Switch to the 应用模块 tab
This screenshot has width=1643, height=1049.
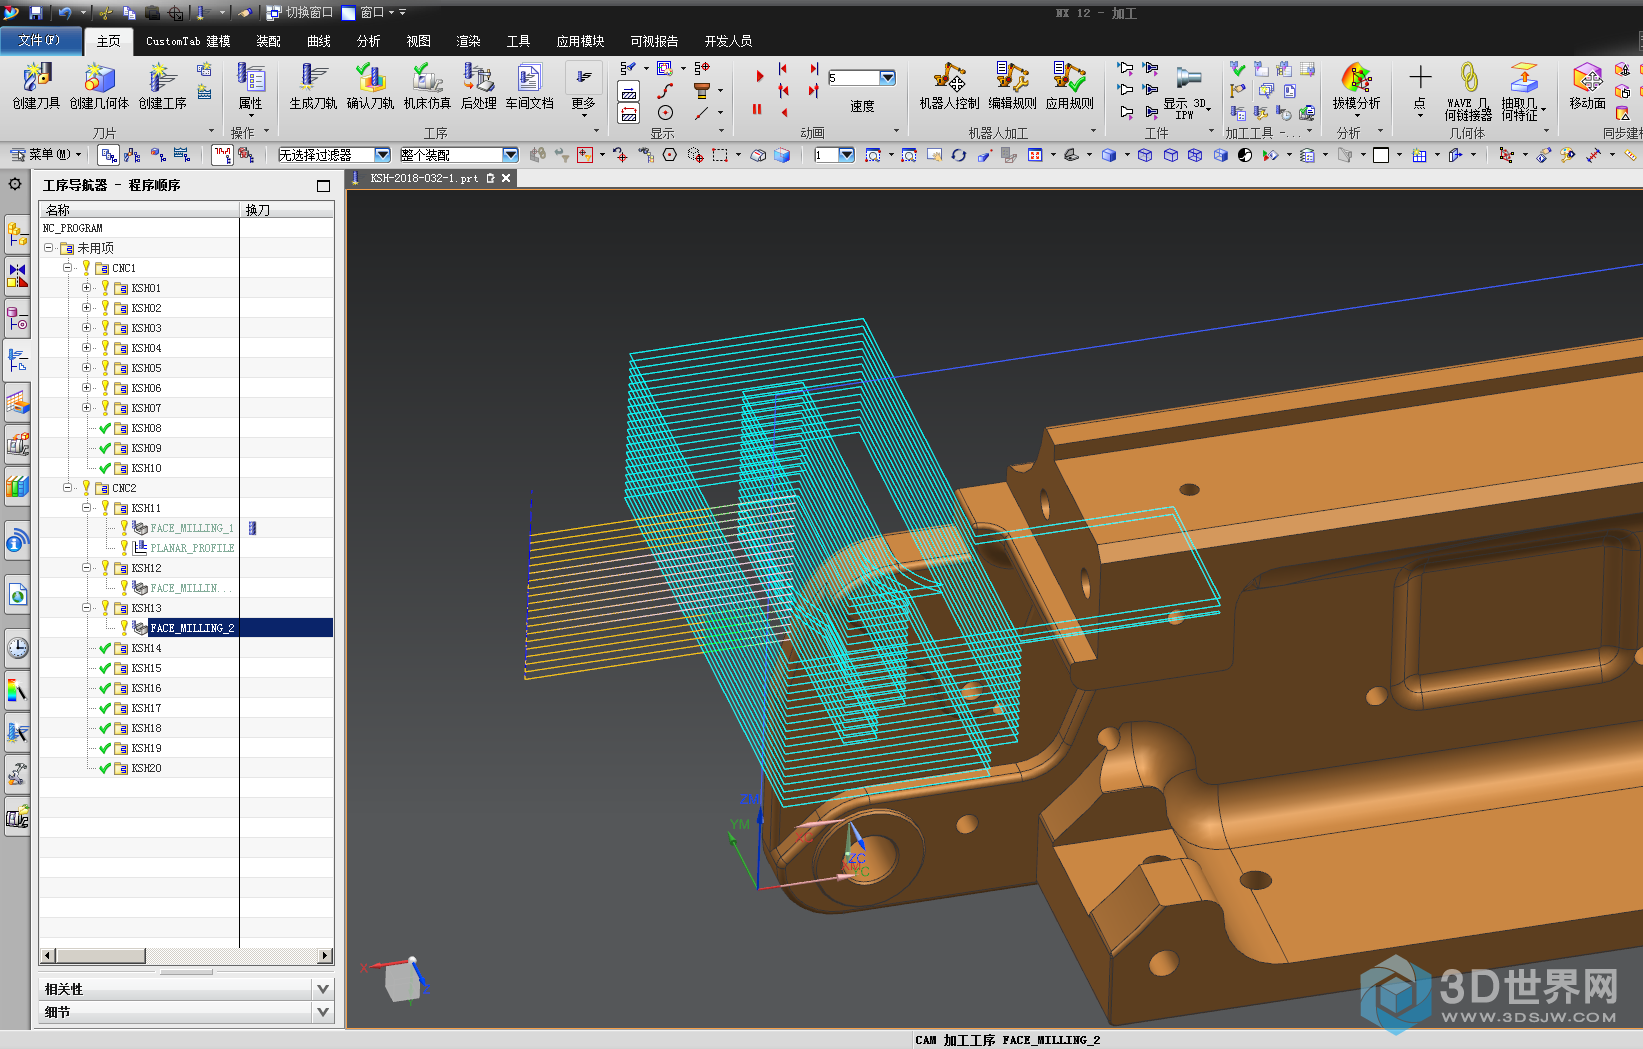580,41
